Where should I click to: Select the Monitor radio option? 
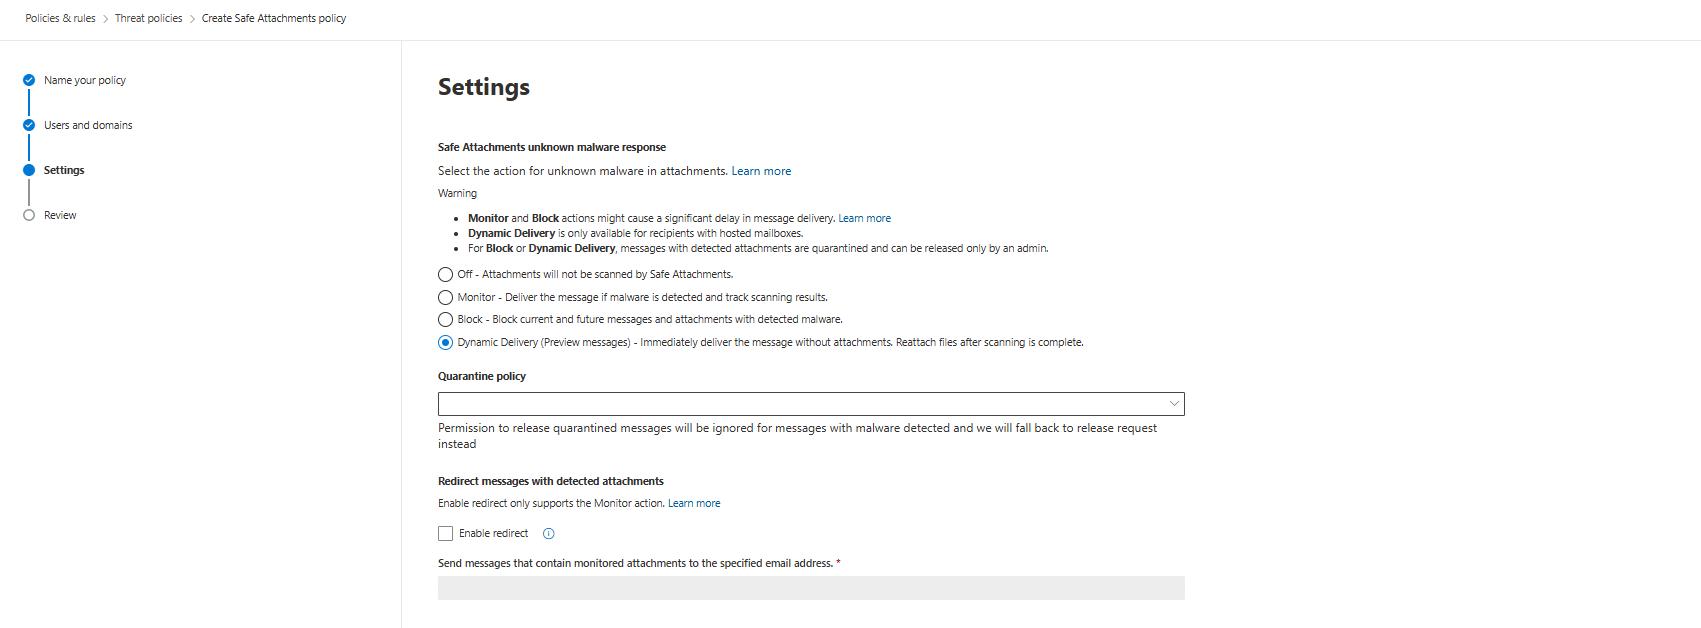coord(446,297)
